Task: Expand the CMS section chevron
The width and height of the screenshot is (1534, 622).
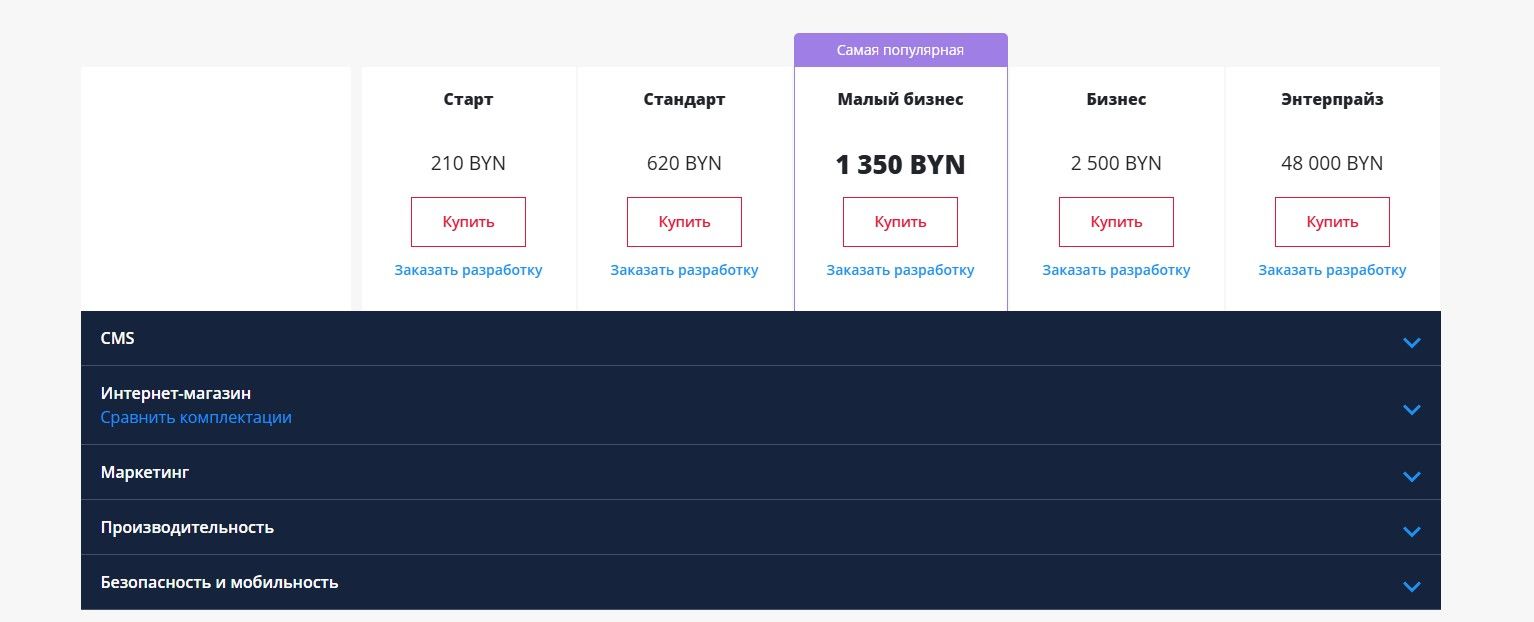Action: [x=1411, y=342]
